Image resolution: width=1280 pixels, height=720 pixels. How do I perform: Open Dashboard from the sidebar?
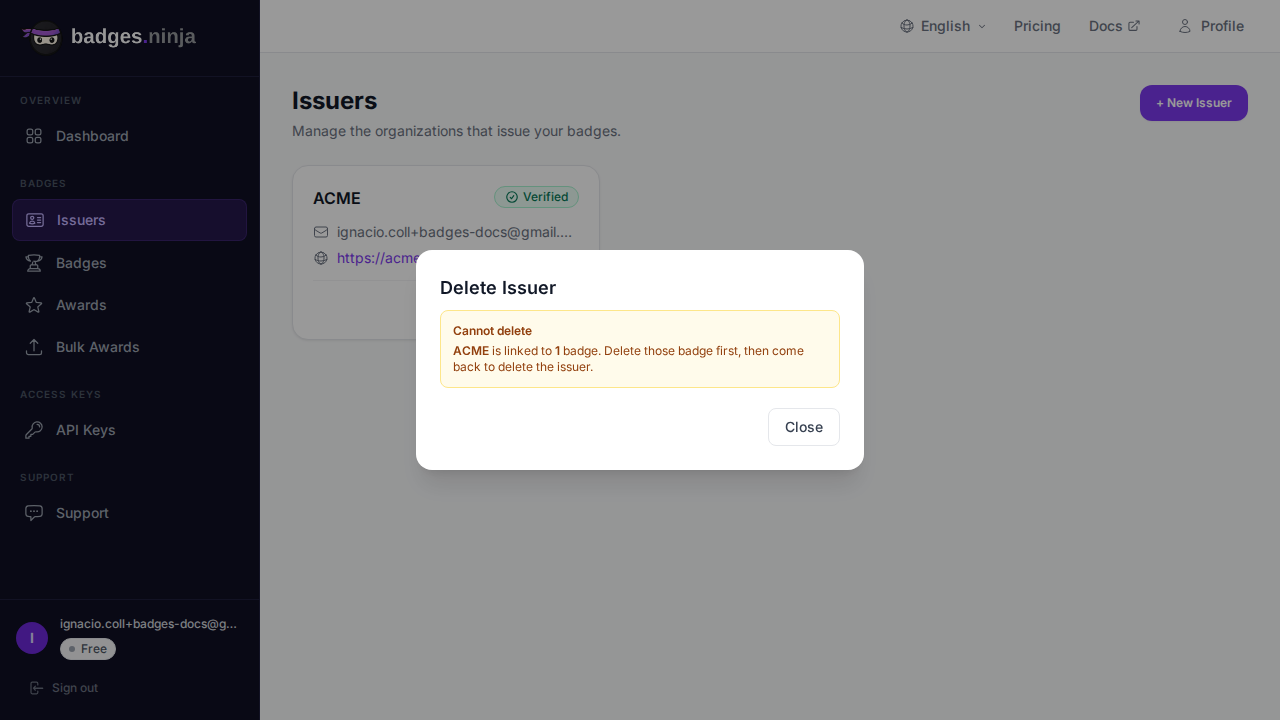point(92,136)
